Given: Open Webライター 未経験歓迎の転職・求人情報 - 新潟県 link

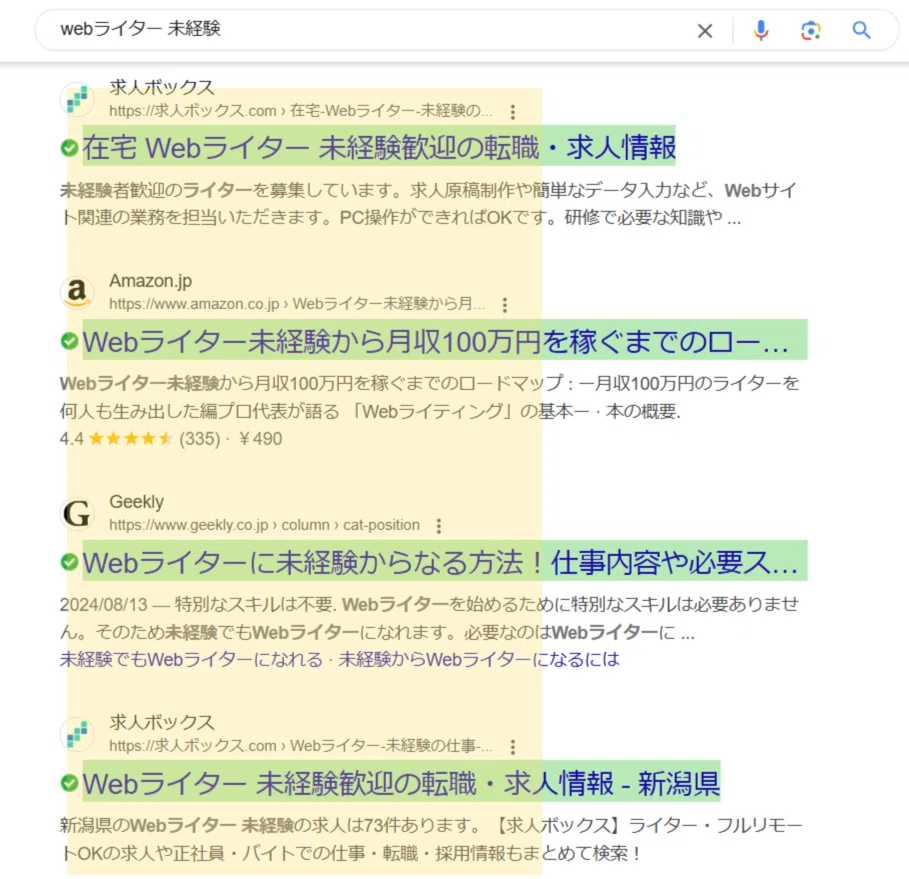Looking at the screenshot, I should point(401,782).
